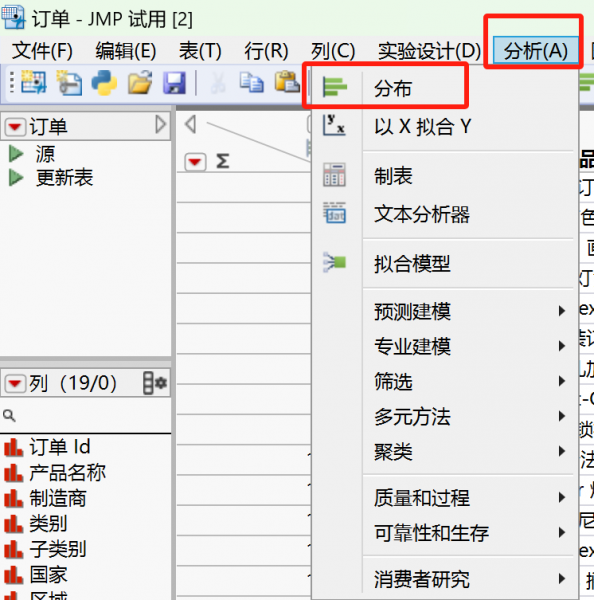This screenshot has height=600, width=594.
Task: Click the new data table toolbar icon
Action: tap(34, 82)
